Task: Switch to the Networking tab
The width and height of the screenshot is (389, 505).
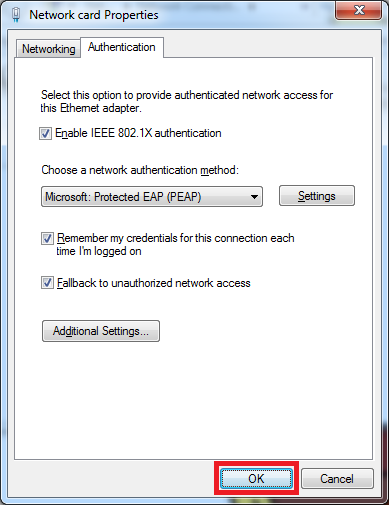Action: [48, 49]
